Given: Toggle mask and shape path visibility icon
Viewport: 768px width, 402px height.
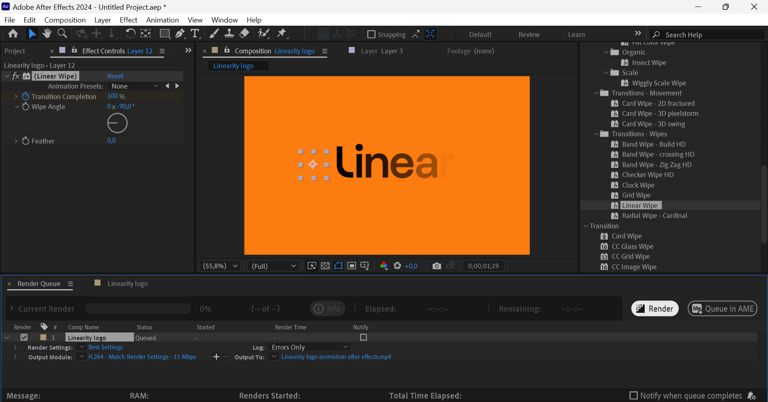Looking at the screenshot, I should coord(338,266).
